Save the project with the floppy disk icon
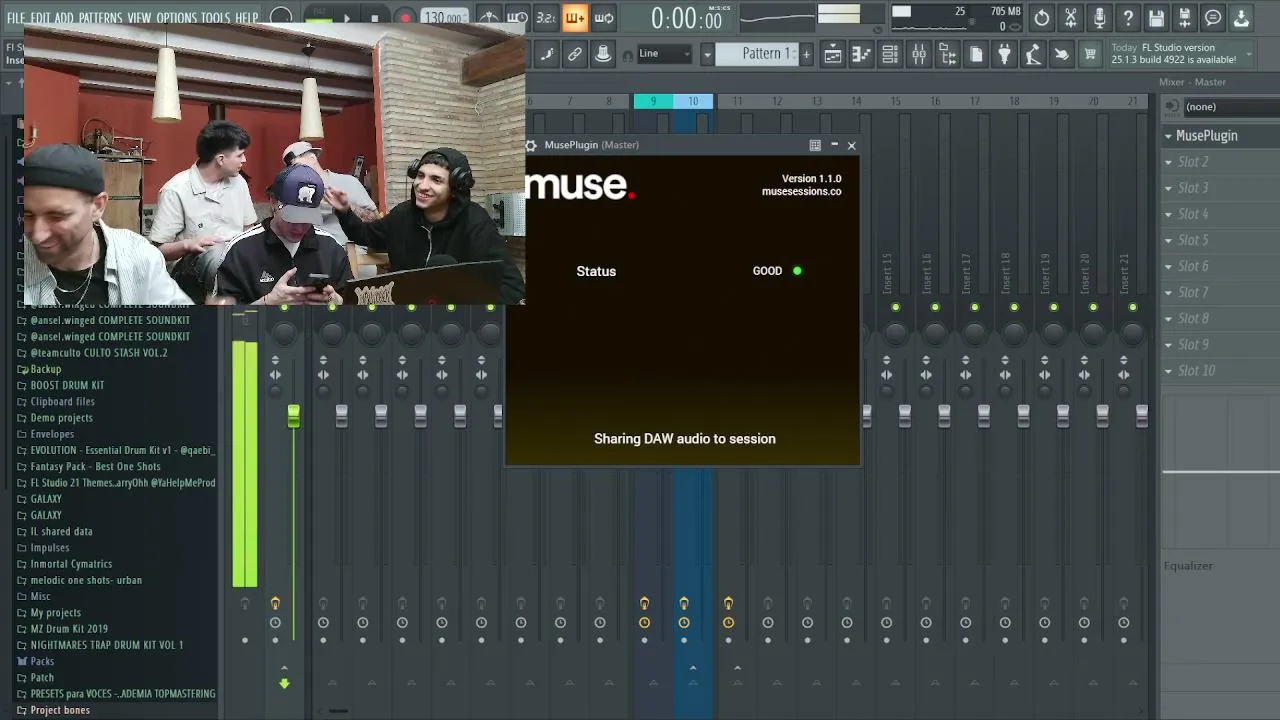 point(1156,18)
